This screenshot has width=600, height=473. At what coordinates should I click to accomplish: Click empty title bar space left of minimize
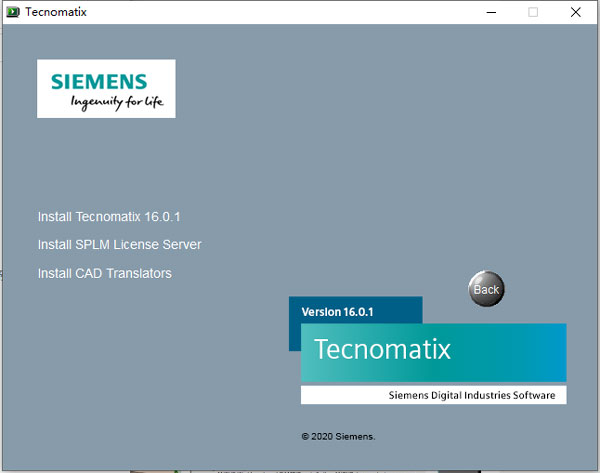coord(300,12)
